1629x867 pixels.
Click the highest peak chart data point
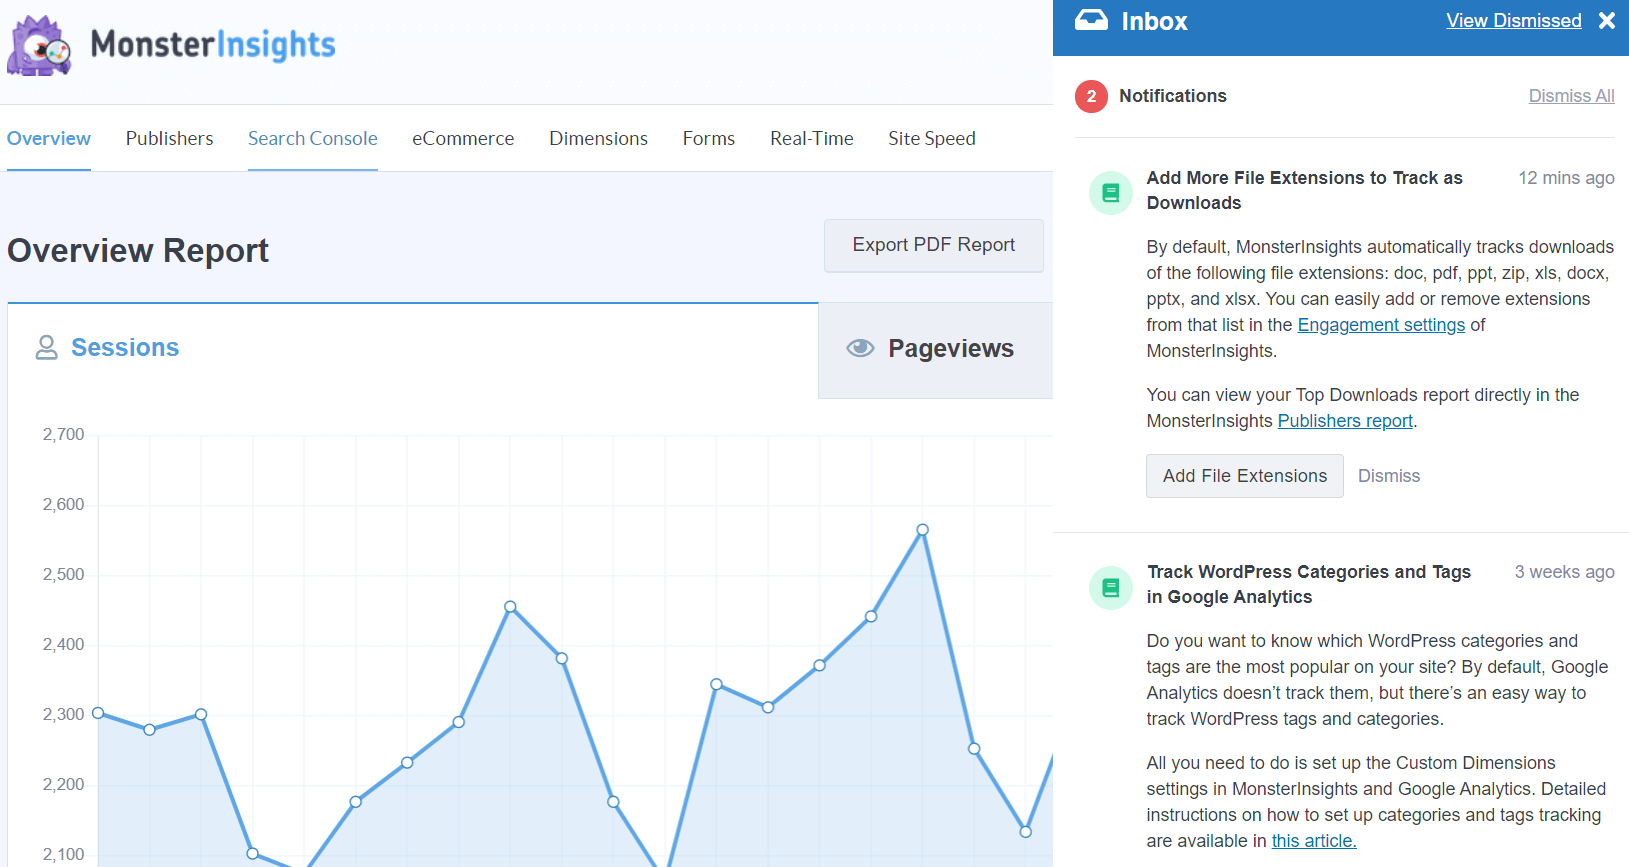pyautogui.click(x=922, y=530)
